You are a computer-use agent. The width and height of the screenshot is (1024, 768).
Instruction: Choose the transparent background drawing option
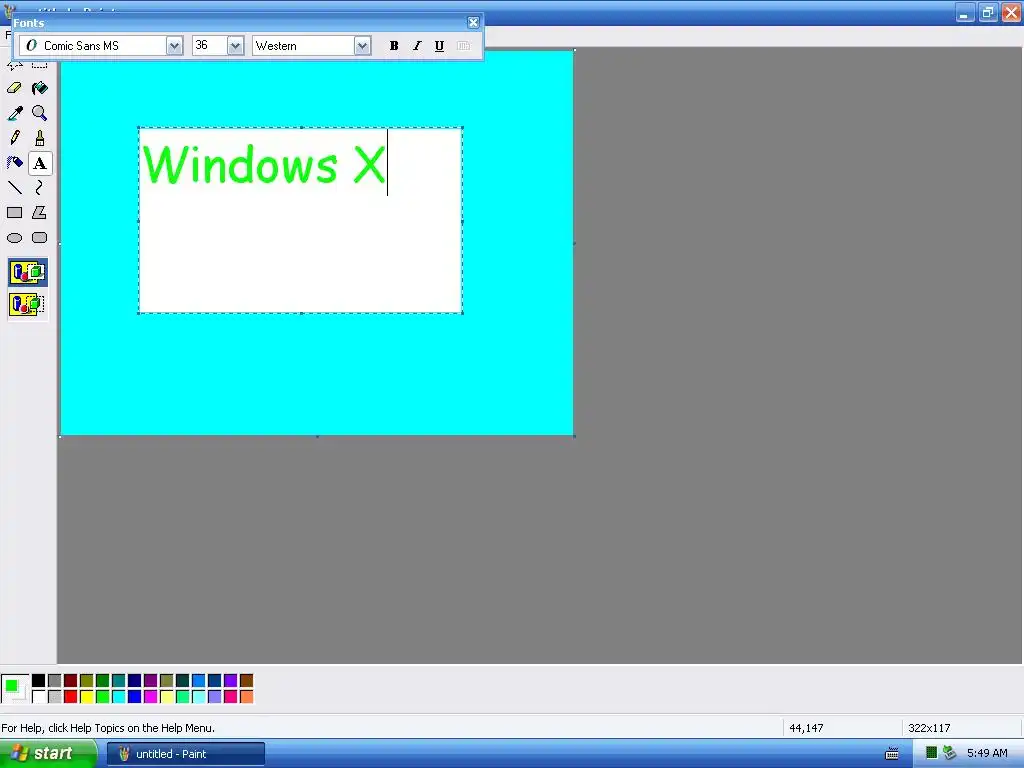click(x=27, y=304)
